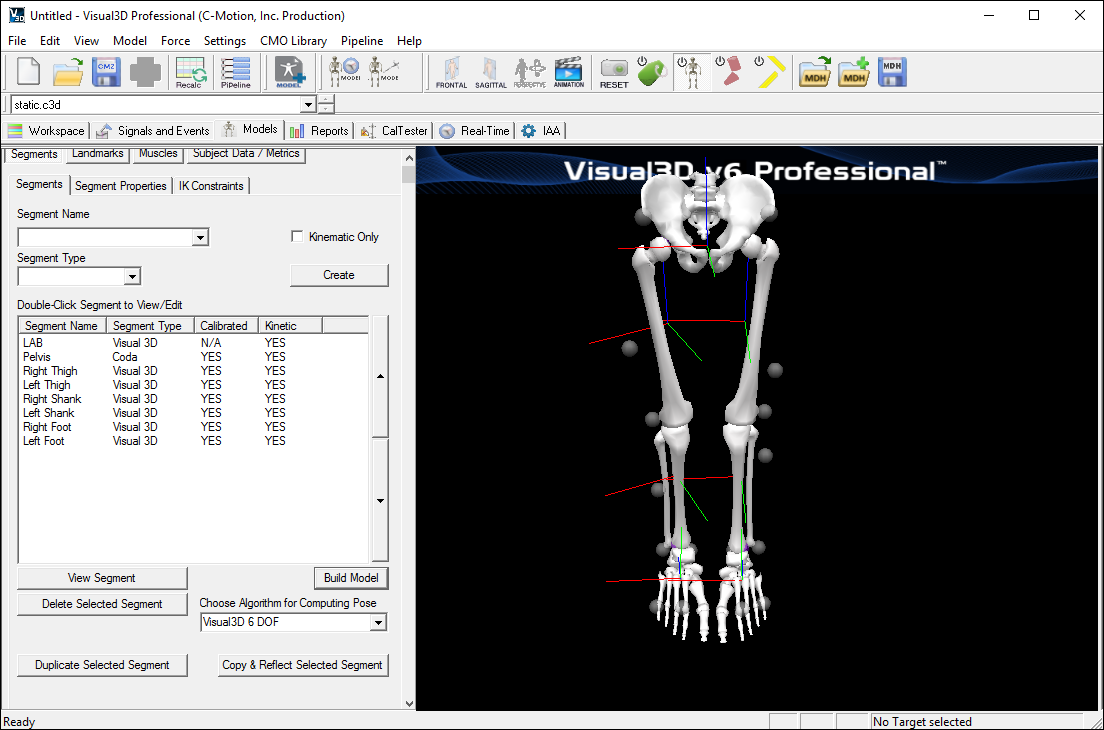The width and height of the screenshot is (1104, 730).
Task: Enable the Kinematic Only checkbox
Action: click(297, 237)
